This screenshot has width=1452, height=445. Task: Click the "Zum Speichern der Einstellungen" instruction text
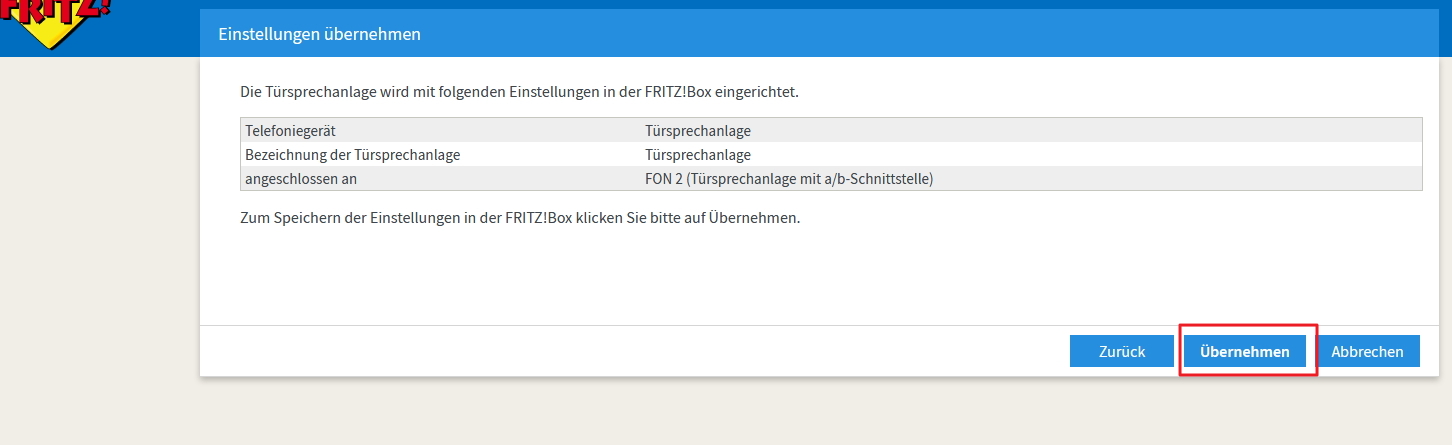pyautogui.click(x=520, y=217)
